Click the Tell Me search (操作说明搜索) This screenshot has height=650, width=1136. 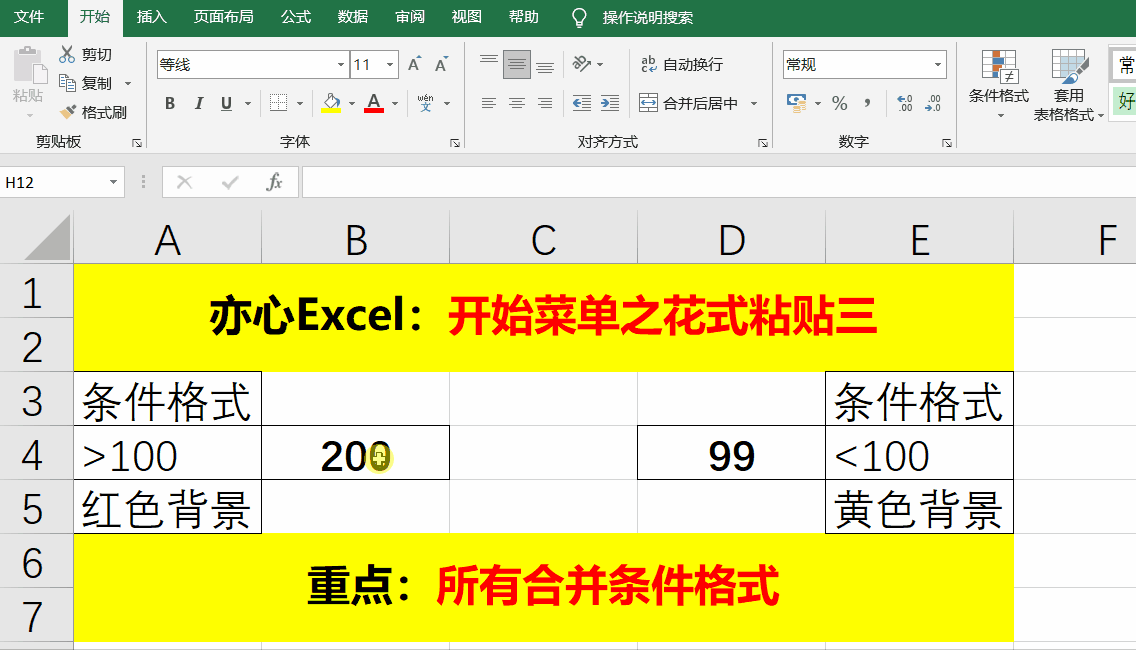tap(648, 17)
